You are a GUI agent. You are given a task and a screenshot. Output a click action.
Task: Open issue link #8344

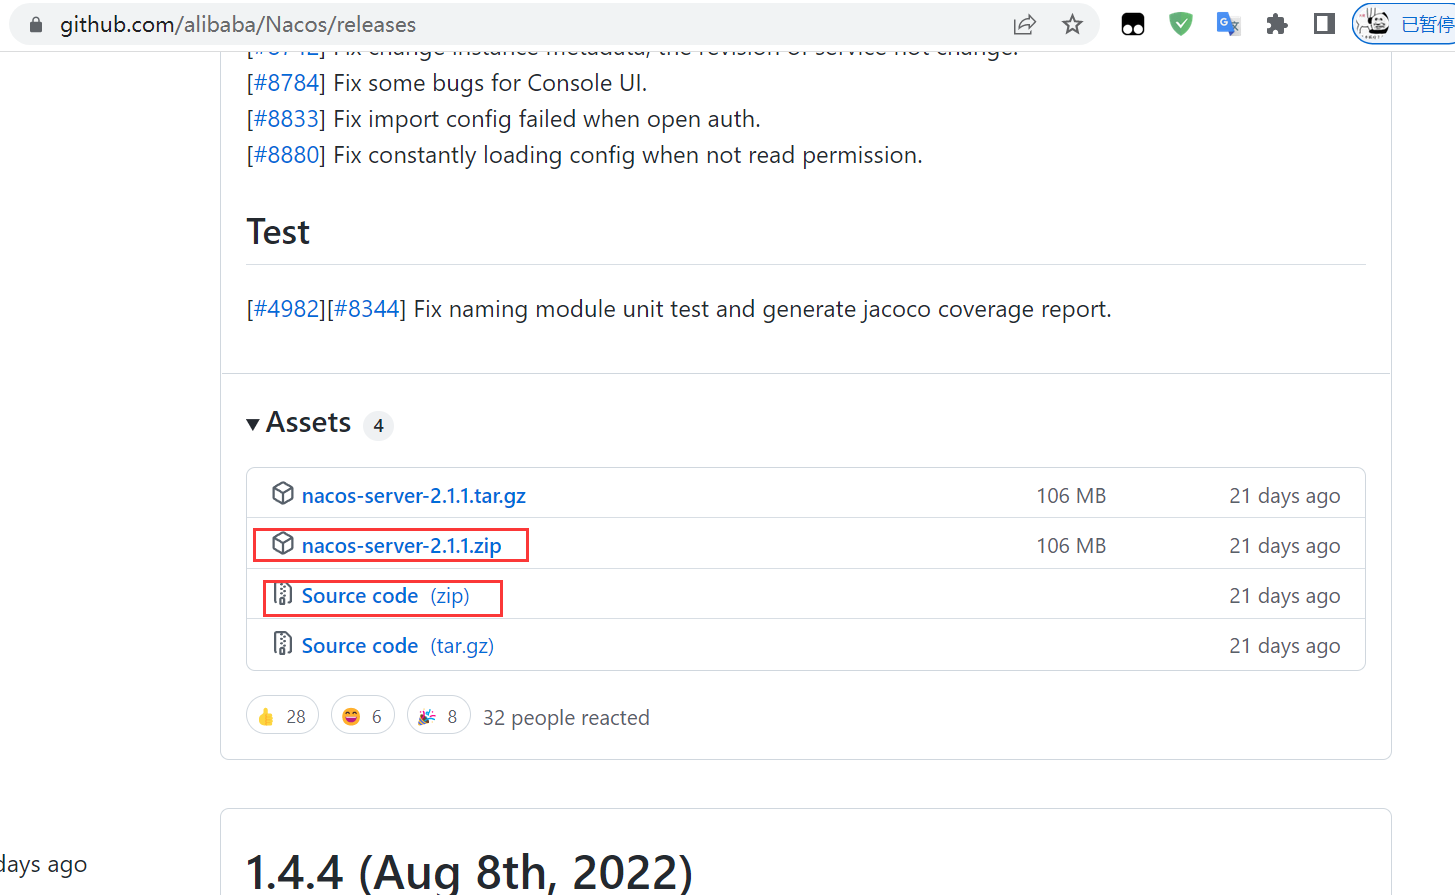366,309
